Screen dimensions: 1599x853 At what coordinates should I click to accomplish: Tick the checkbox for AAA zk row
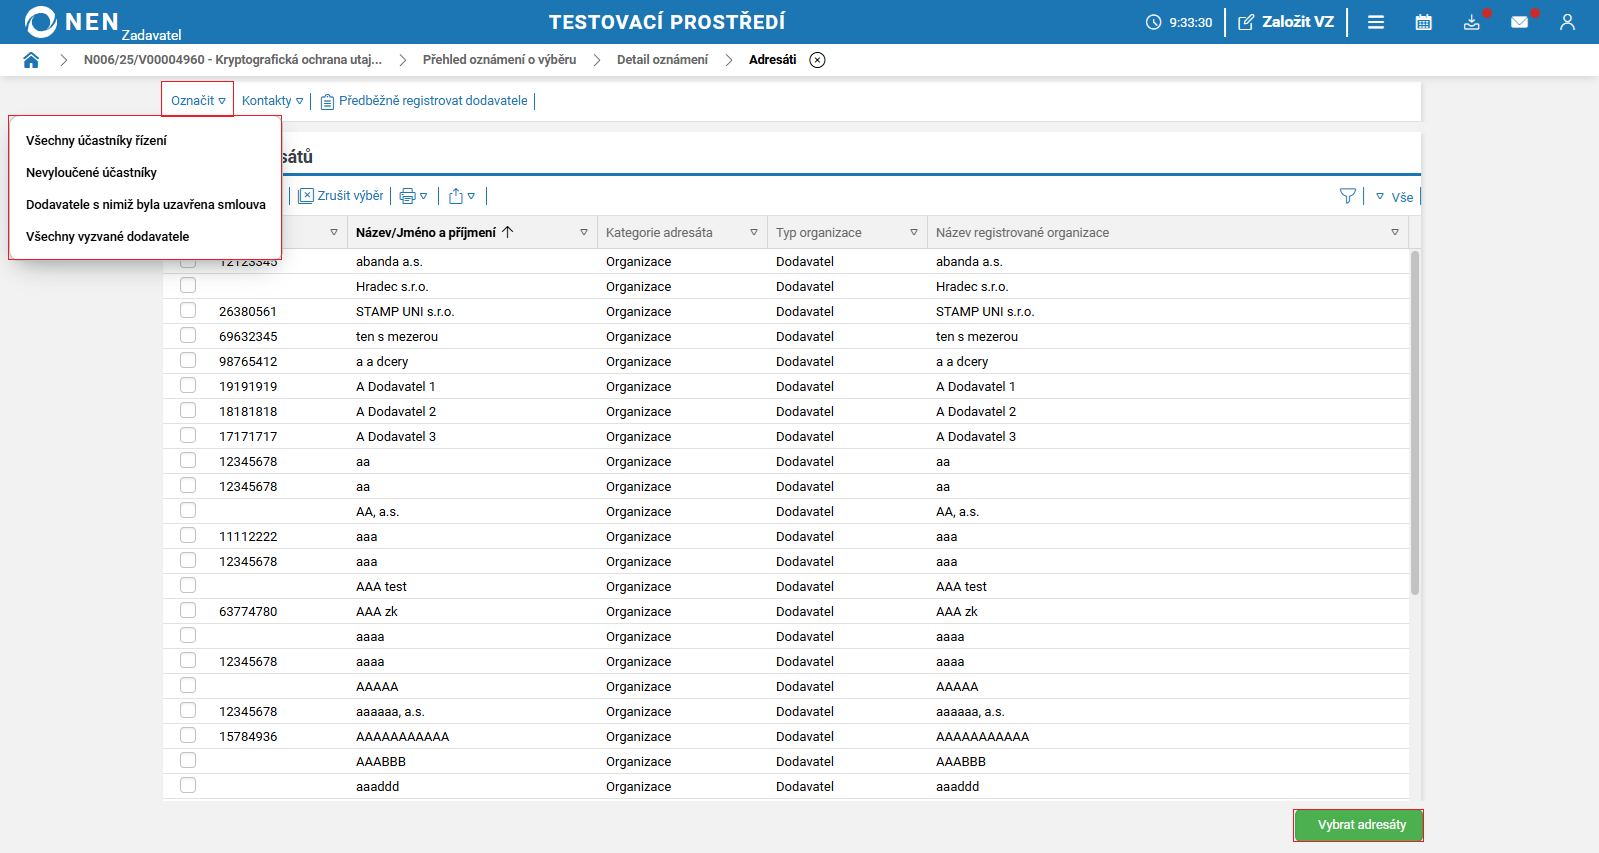188,610
